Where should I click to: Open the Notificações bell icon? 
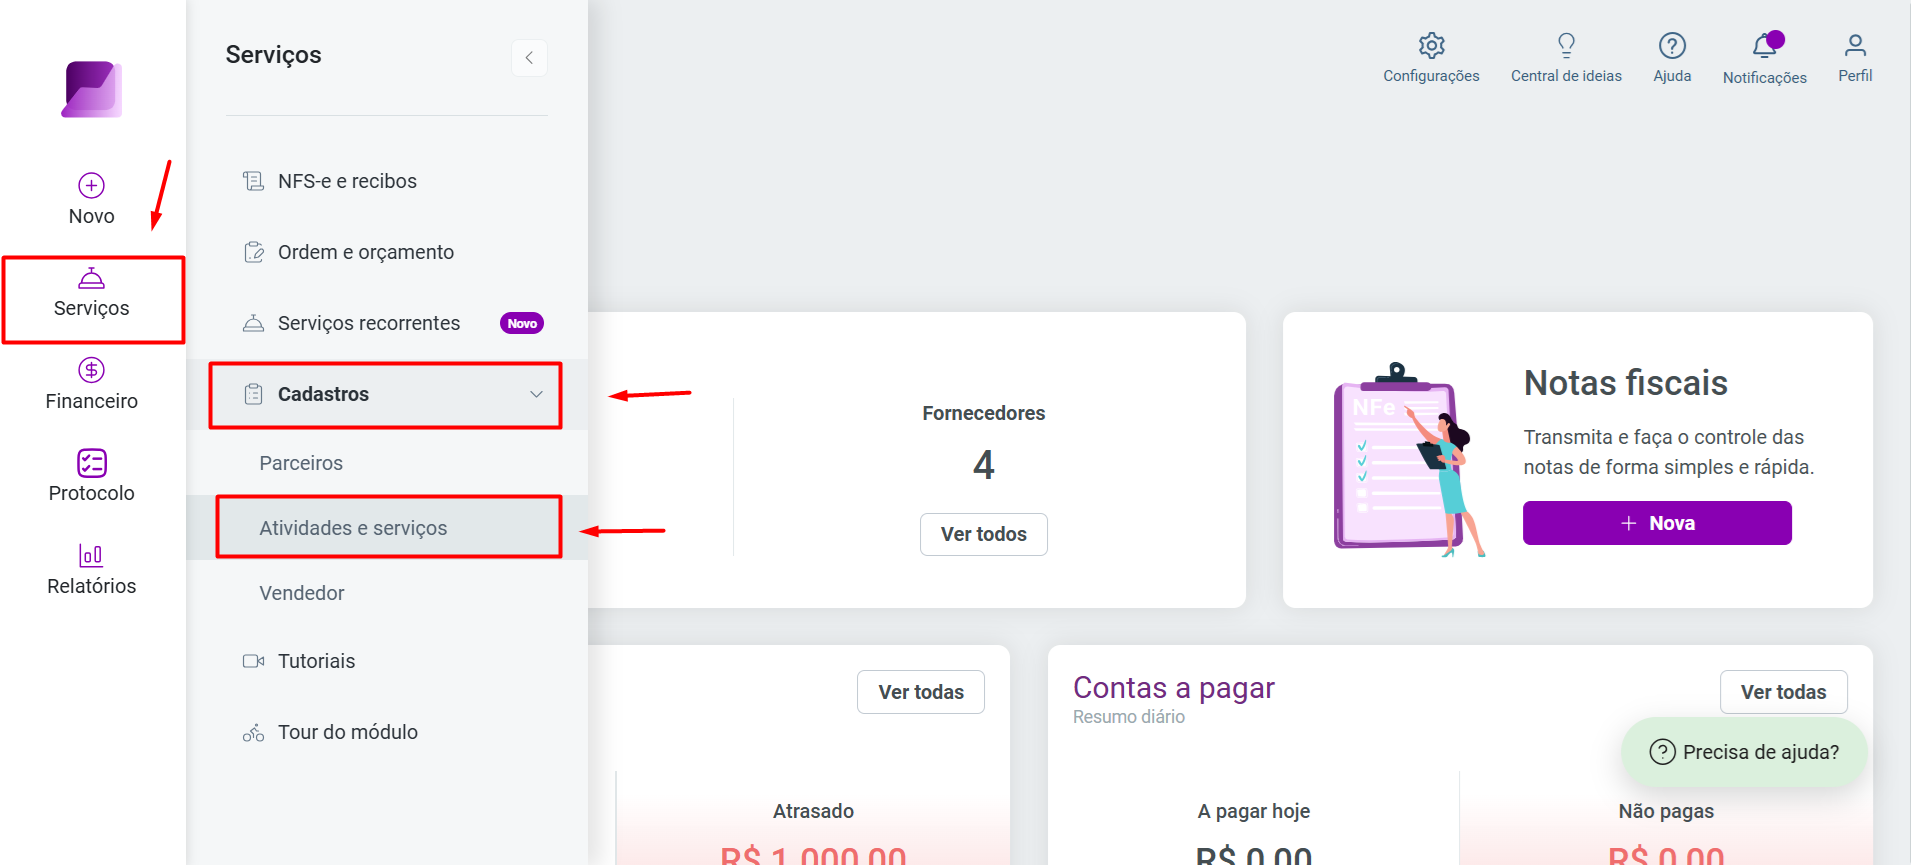point(1765,45)
